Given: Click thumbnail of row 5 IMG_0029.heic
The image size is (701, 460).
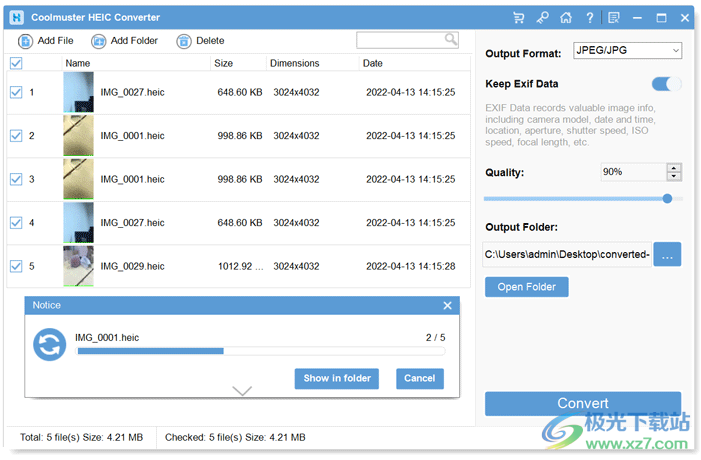Looking at the screenshot, I should point(79,266).
